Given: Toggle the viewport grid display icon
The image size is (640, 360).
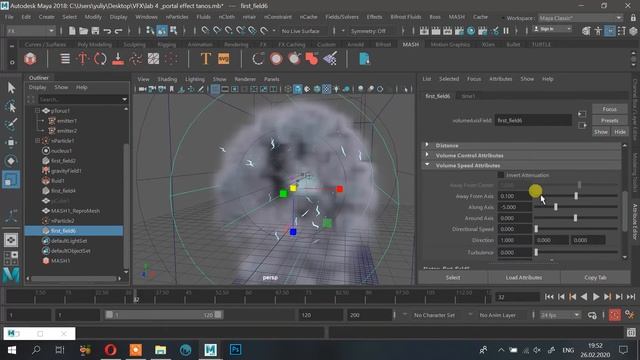Looking at the screenshot, I should click(x=215, y=89).
